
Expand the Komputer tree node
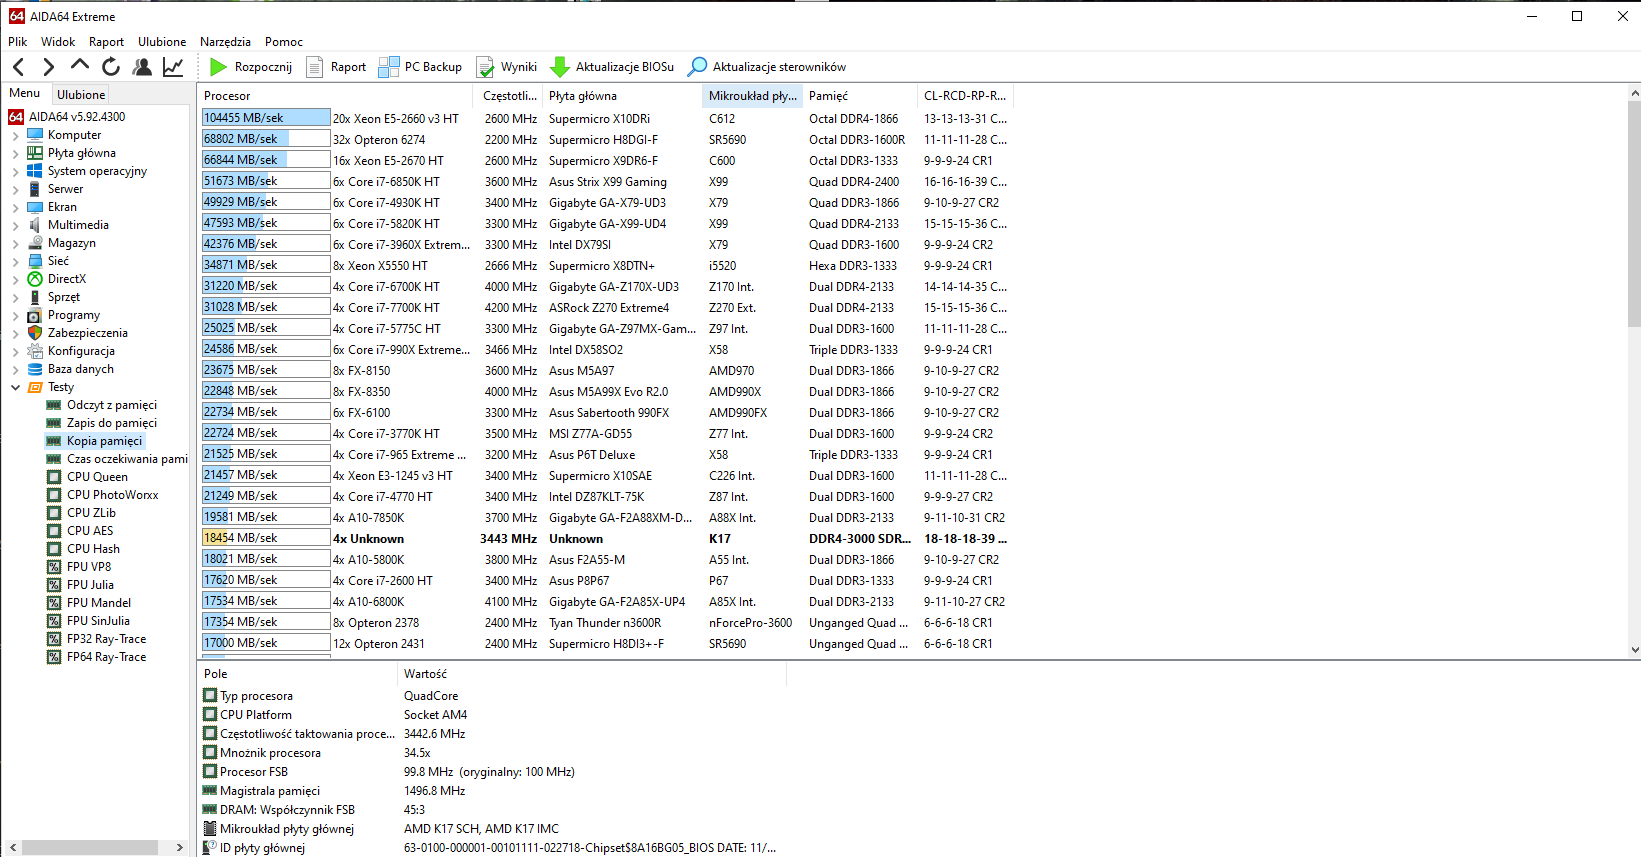click(15, 135)
